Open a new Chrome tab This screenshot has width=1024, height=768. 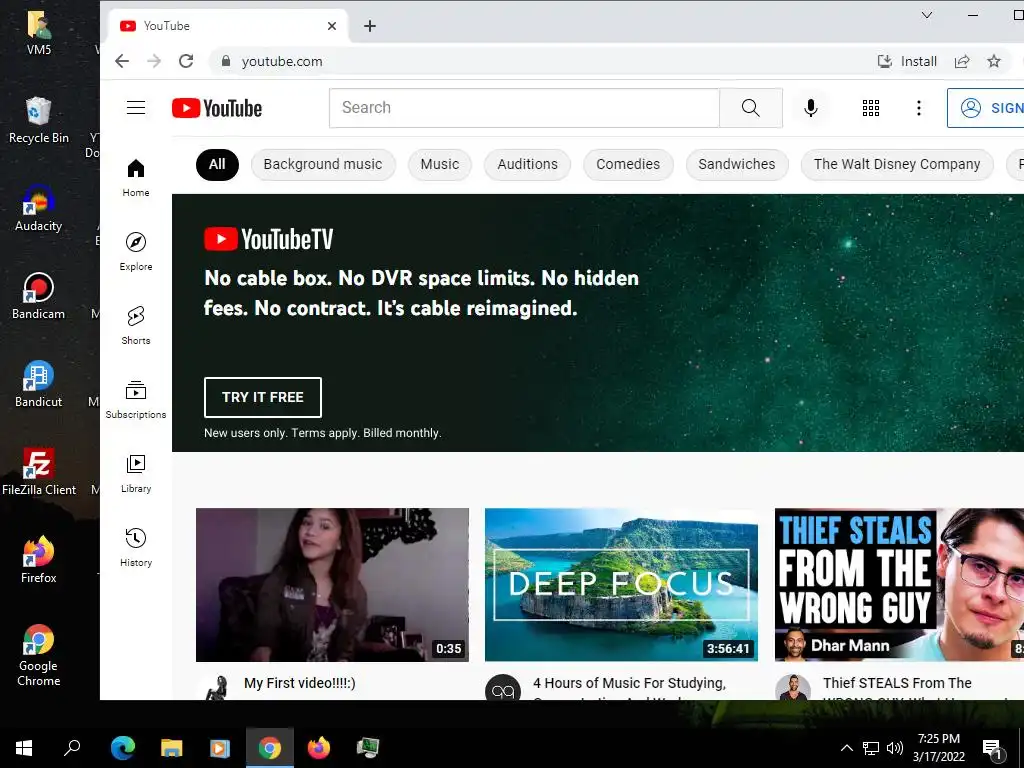[x=370, y=26]
